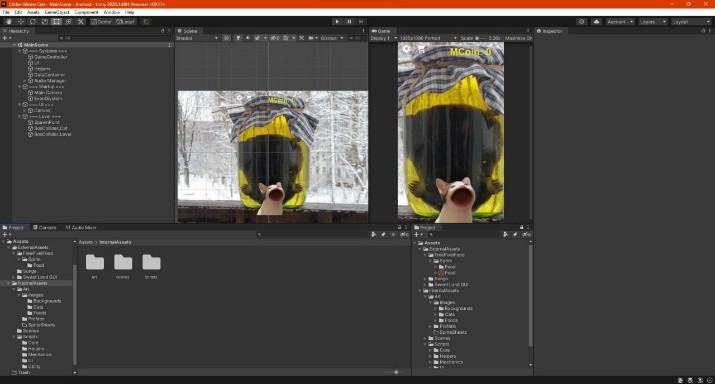Image resolution: width=715 pixels, height=384 pixels.
Task: Open the Gizmos dropdown
Action: [332, 38]
